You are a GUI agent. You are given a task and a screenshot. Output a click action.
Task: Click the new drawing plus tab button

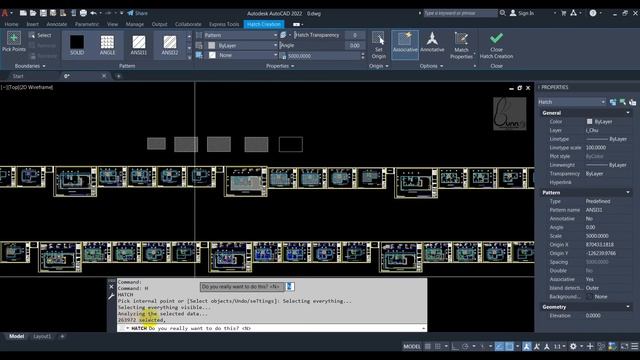pos(118,76)
